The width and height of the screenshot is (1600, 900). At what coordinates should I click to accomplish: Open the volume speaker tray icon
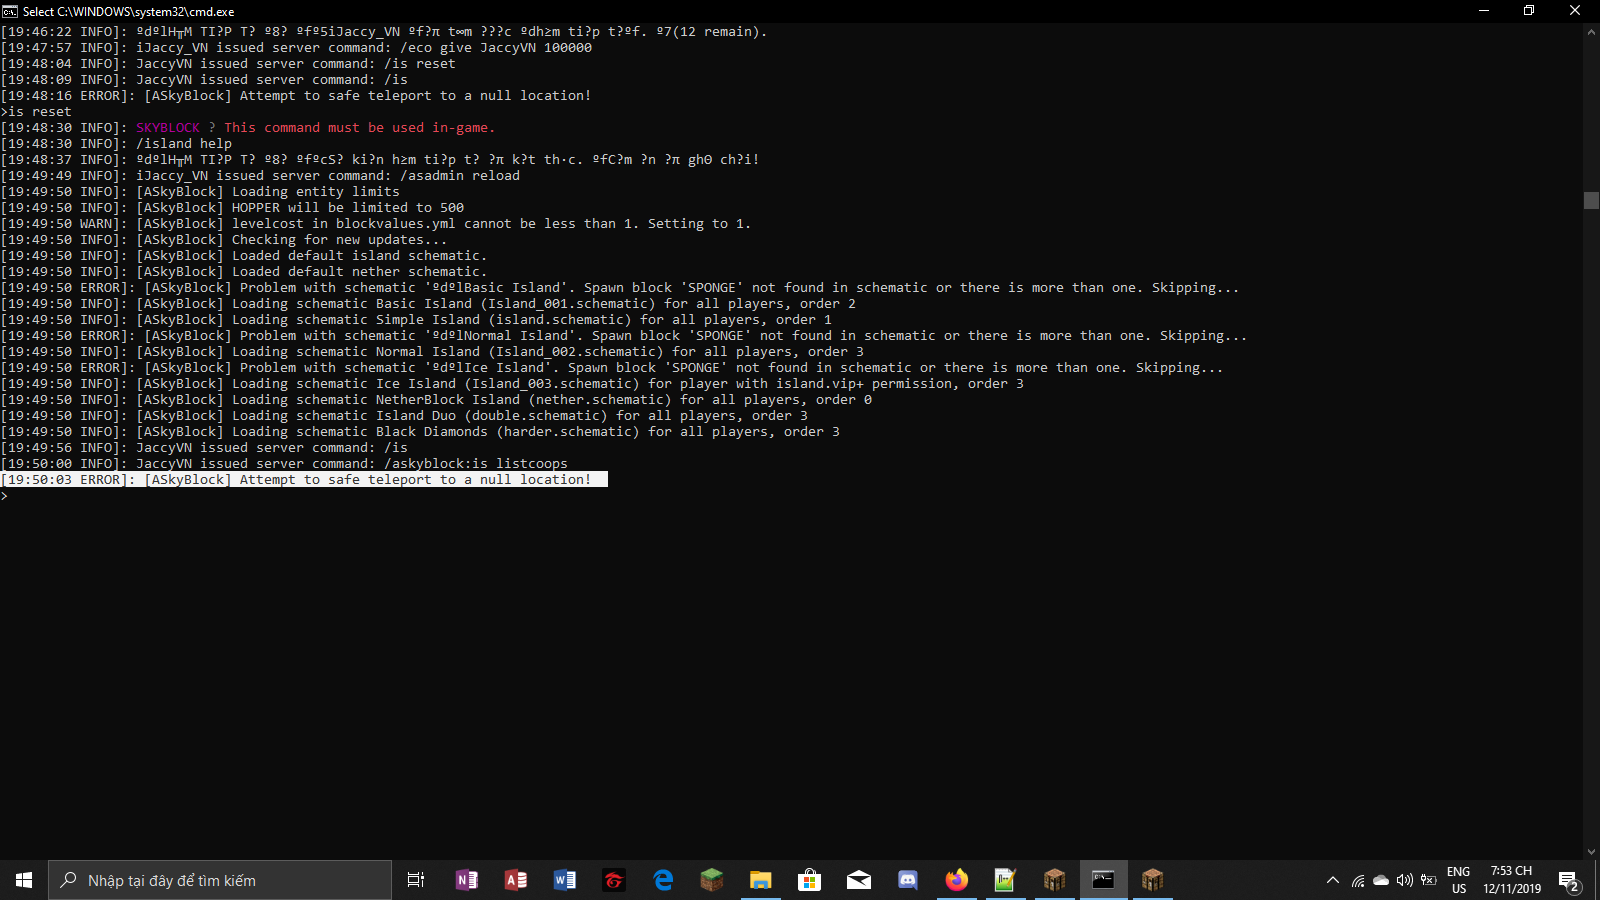tap(1405, 880)
